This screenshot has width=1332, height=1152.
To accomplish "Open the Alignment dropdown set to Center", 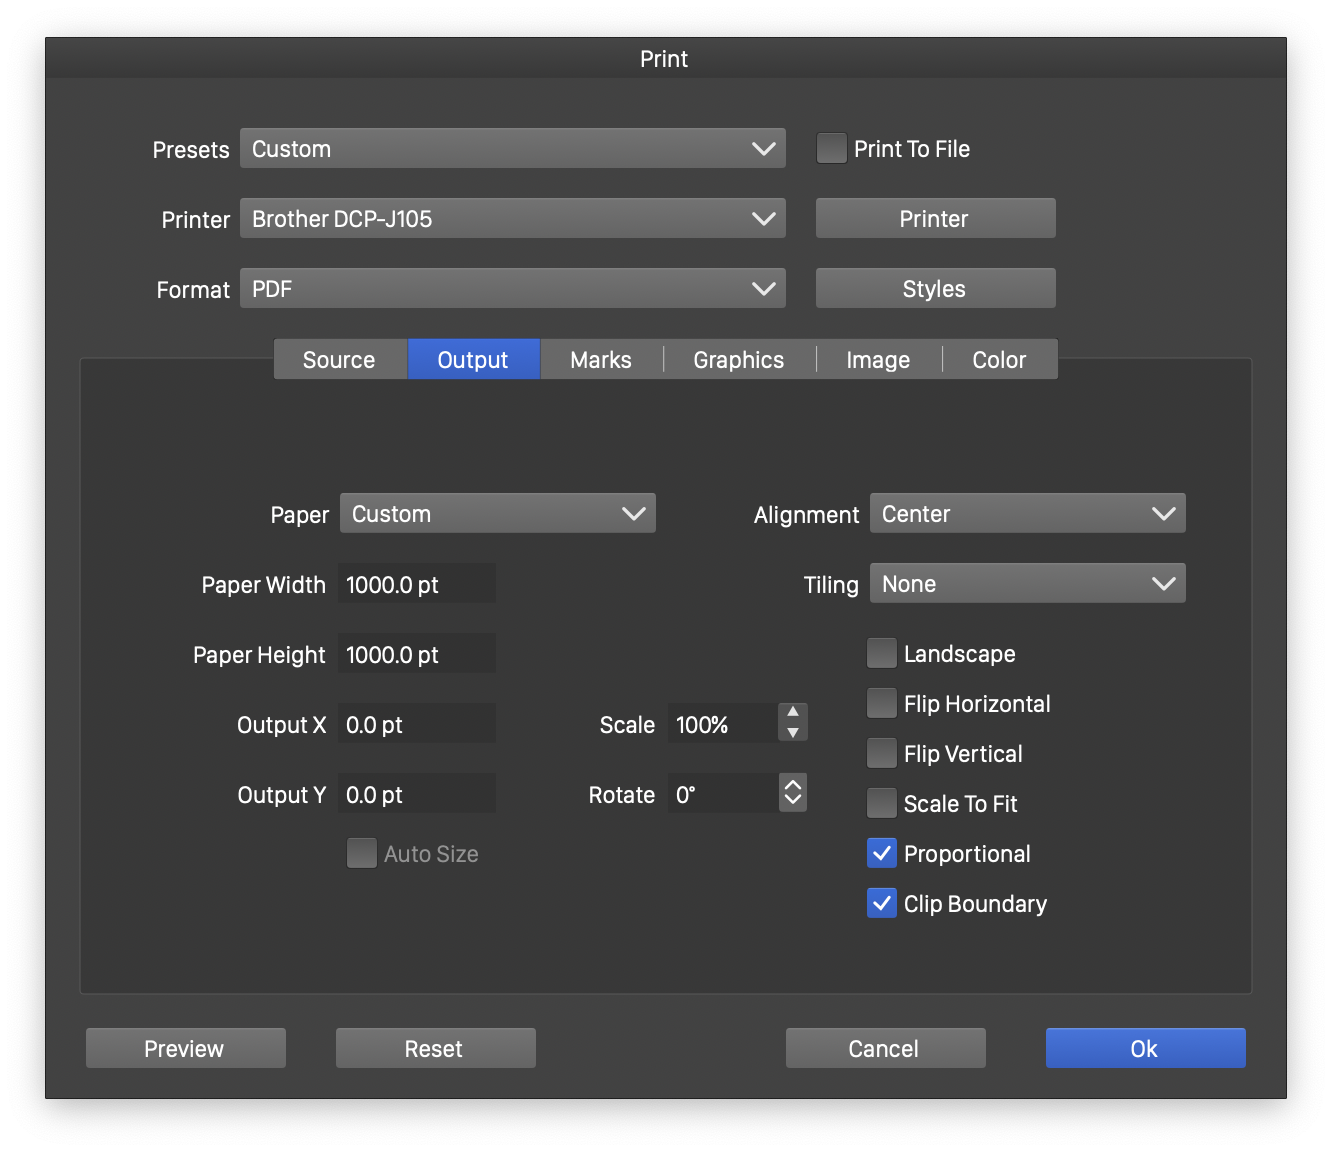I will (x=1027, y=514).
